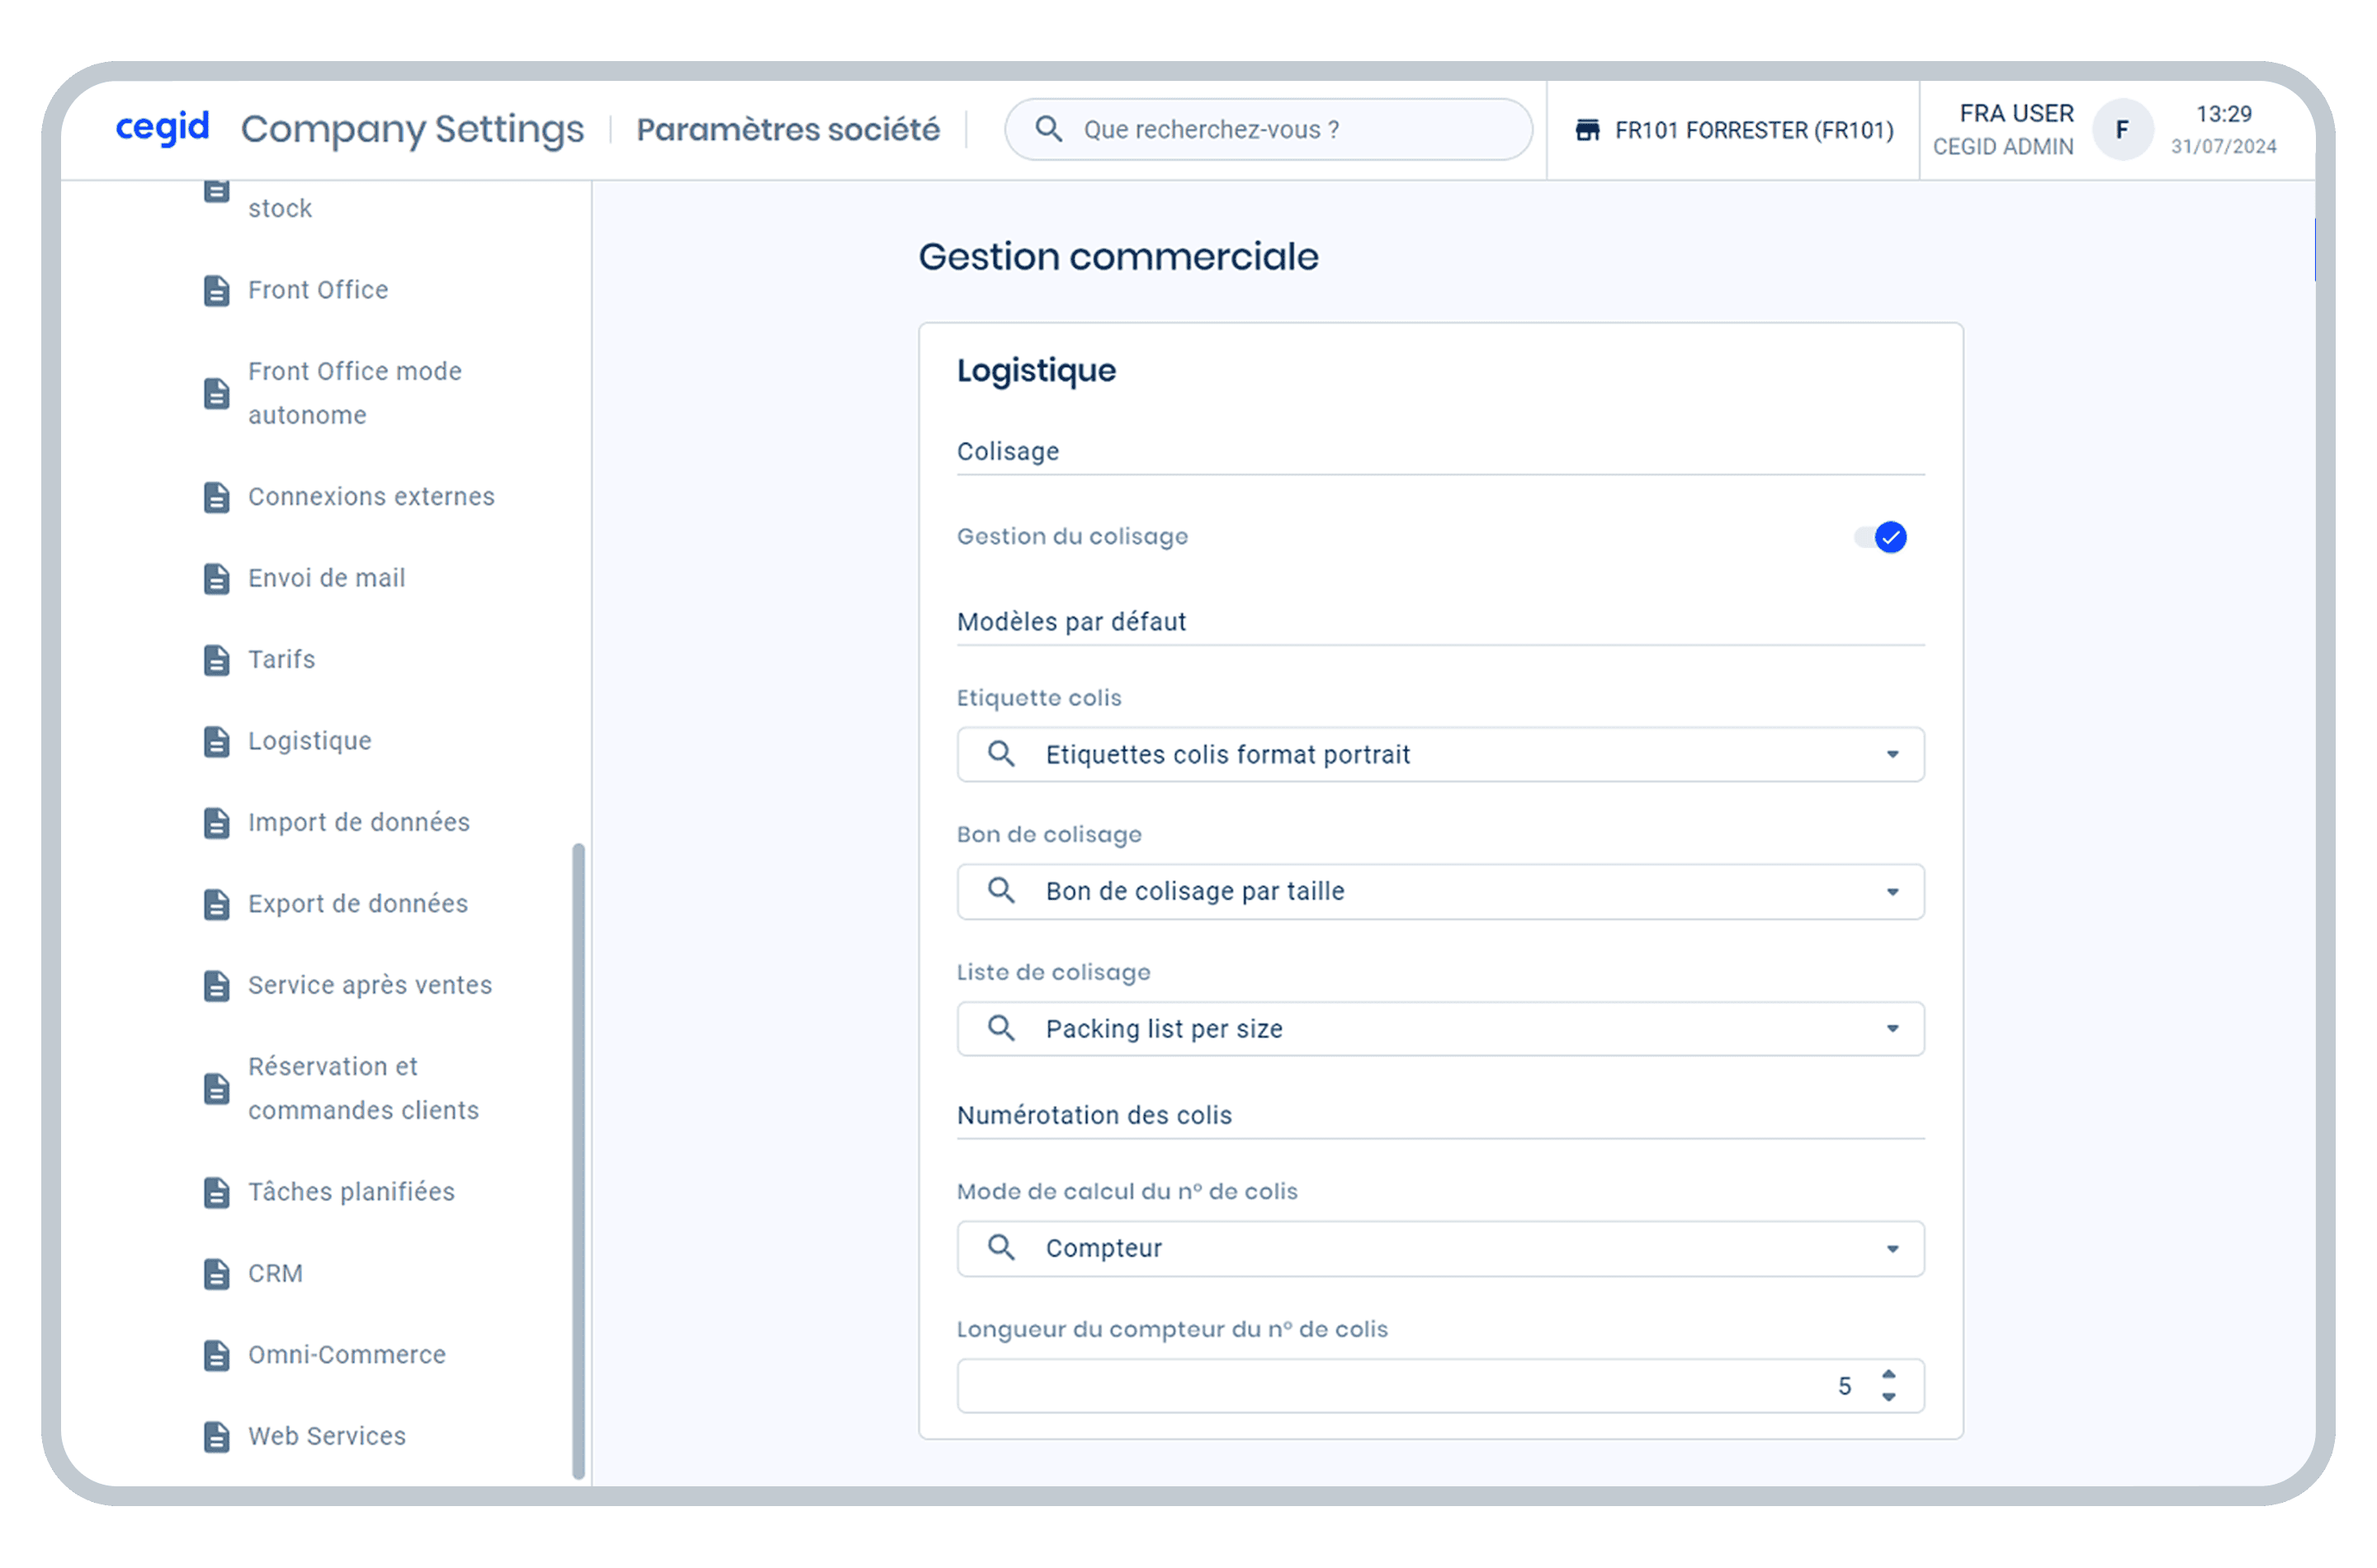This screenshot has width=2377, height=1568.
Task: Click the Longueur du compteur number field
Action: click(1442, 1387)
